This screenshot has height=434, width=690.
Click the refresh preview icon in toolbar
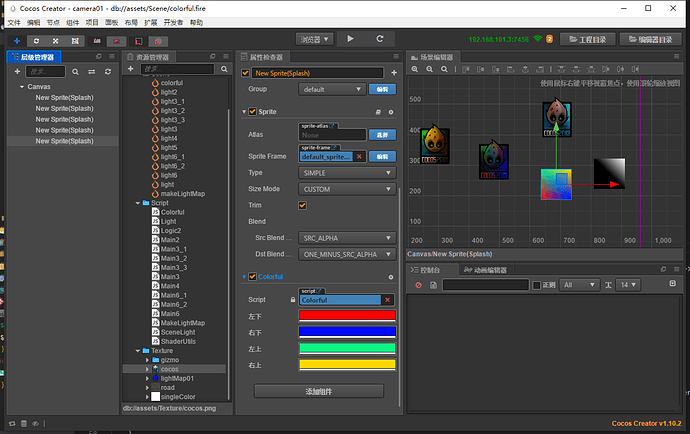[x=382, y=38]
